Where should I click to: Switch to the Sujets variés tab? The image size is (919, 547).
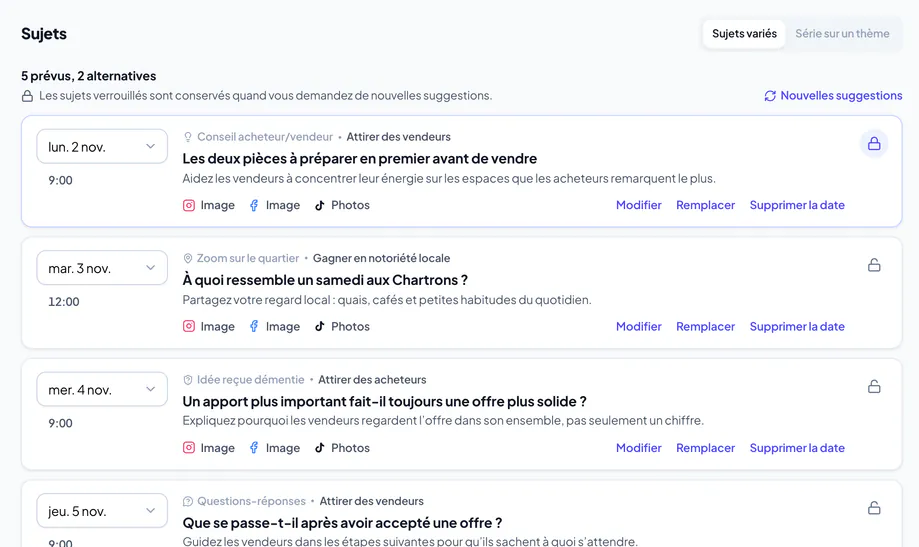pos(744,33)
